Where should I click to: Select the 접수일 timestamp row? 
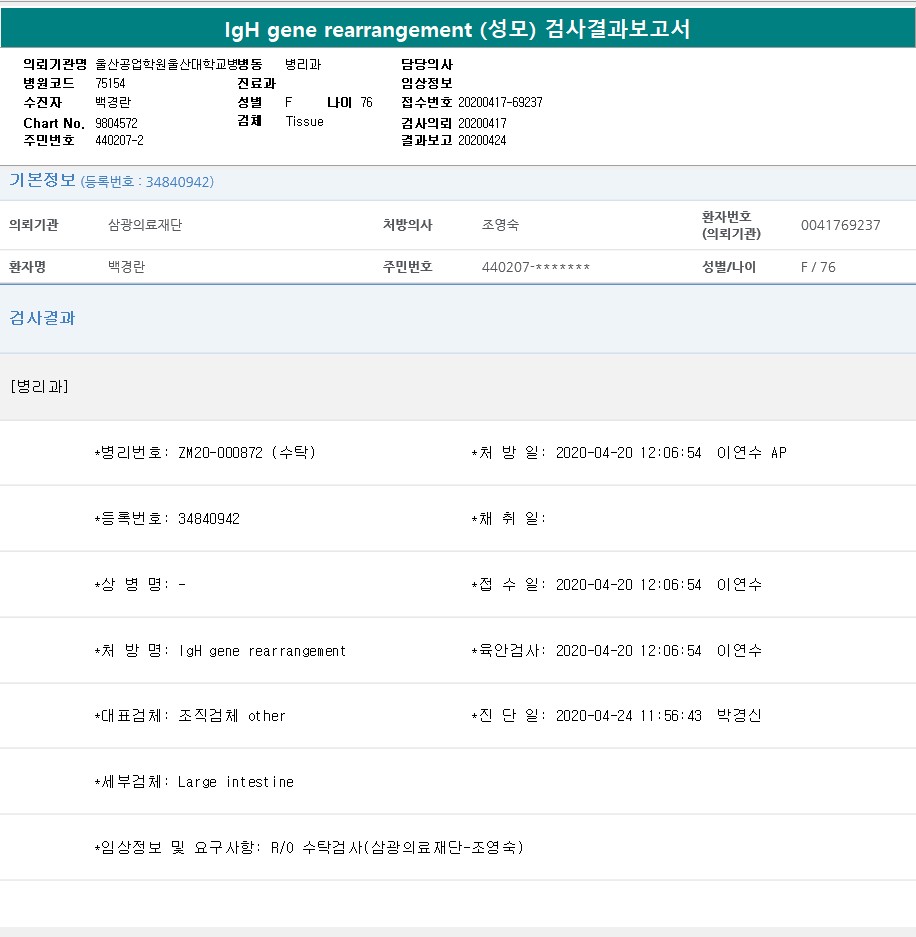point(616,584)
